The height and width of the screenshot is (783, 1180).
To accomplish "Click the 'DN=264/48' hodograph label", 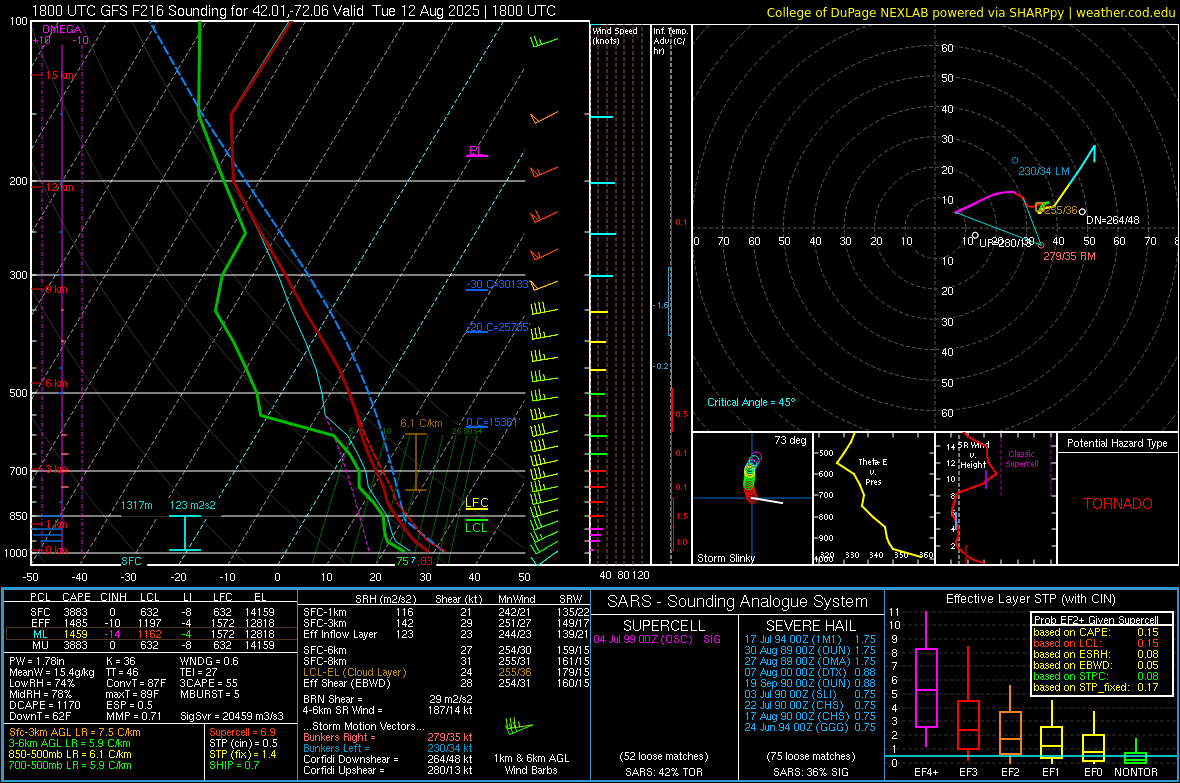I will [x=1112, y=220].
